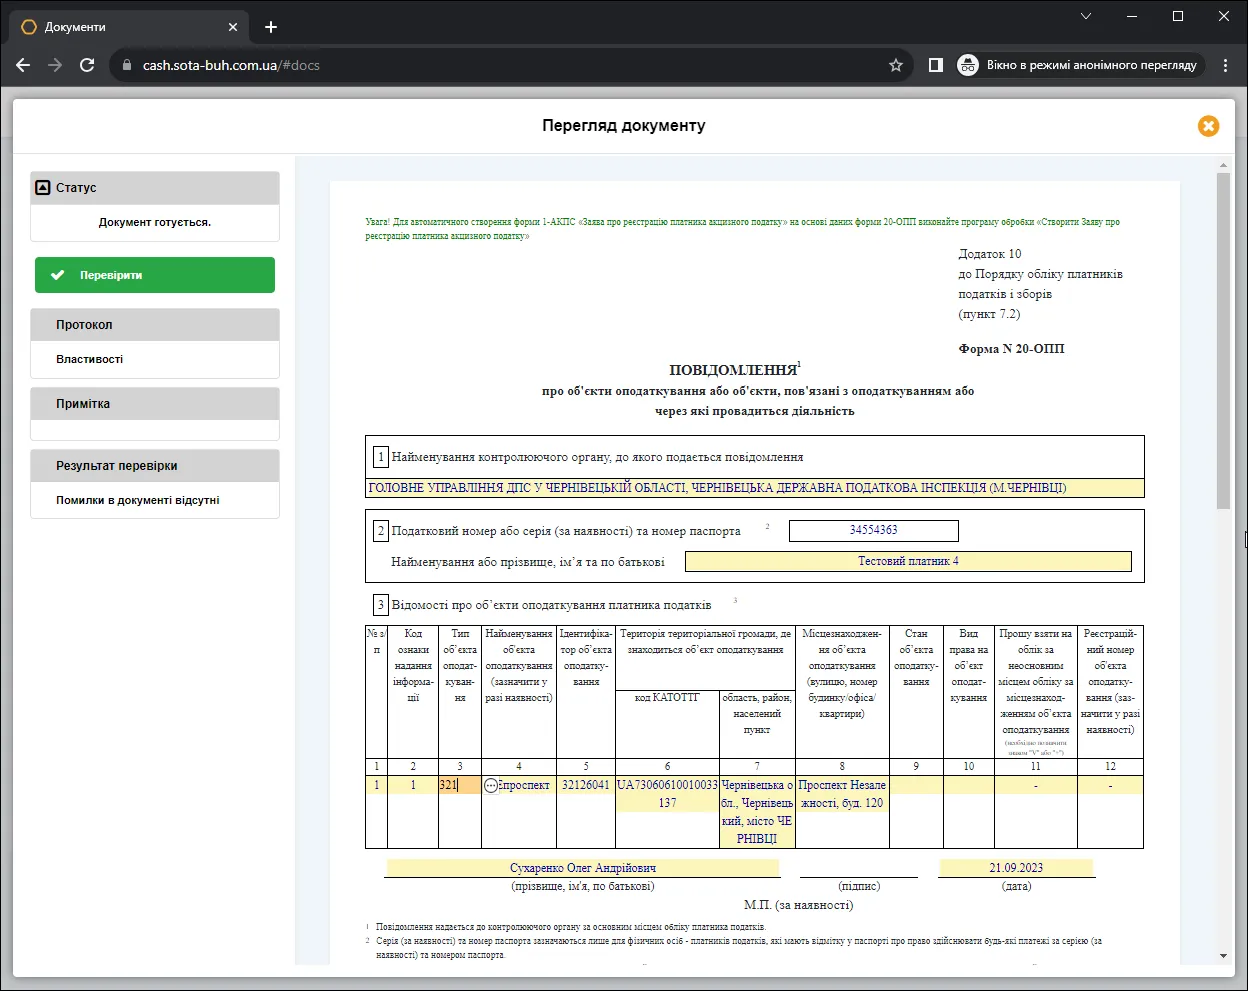Image resolution: width=1248 pixels, height=991 pixels.
Task: Open the browser side panel icon
Action: pyautogui.click(x=936, y=65)
